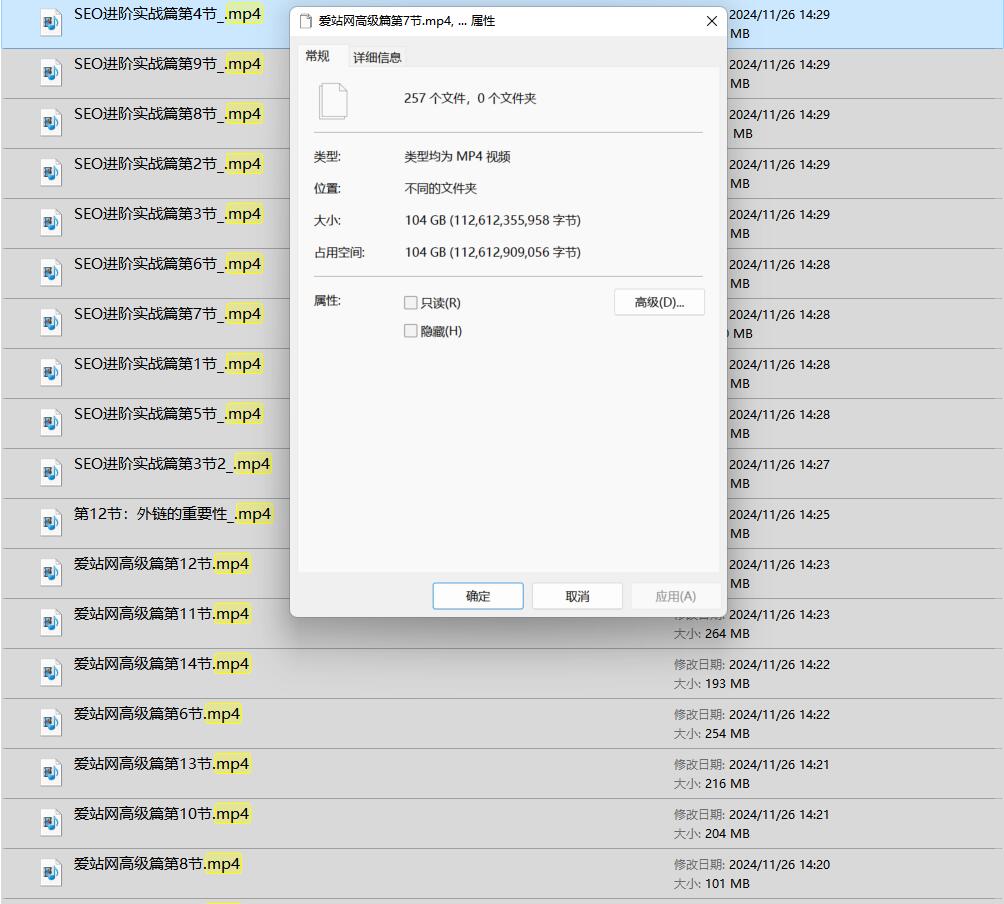Select the file icon of SEO进阶实战篇第9节
The width and height of the screenshot is (1004, 904).
coord(51,72)
